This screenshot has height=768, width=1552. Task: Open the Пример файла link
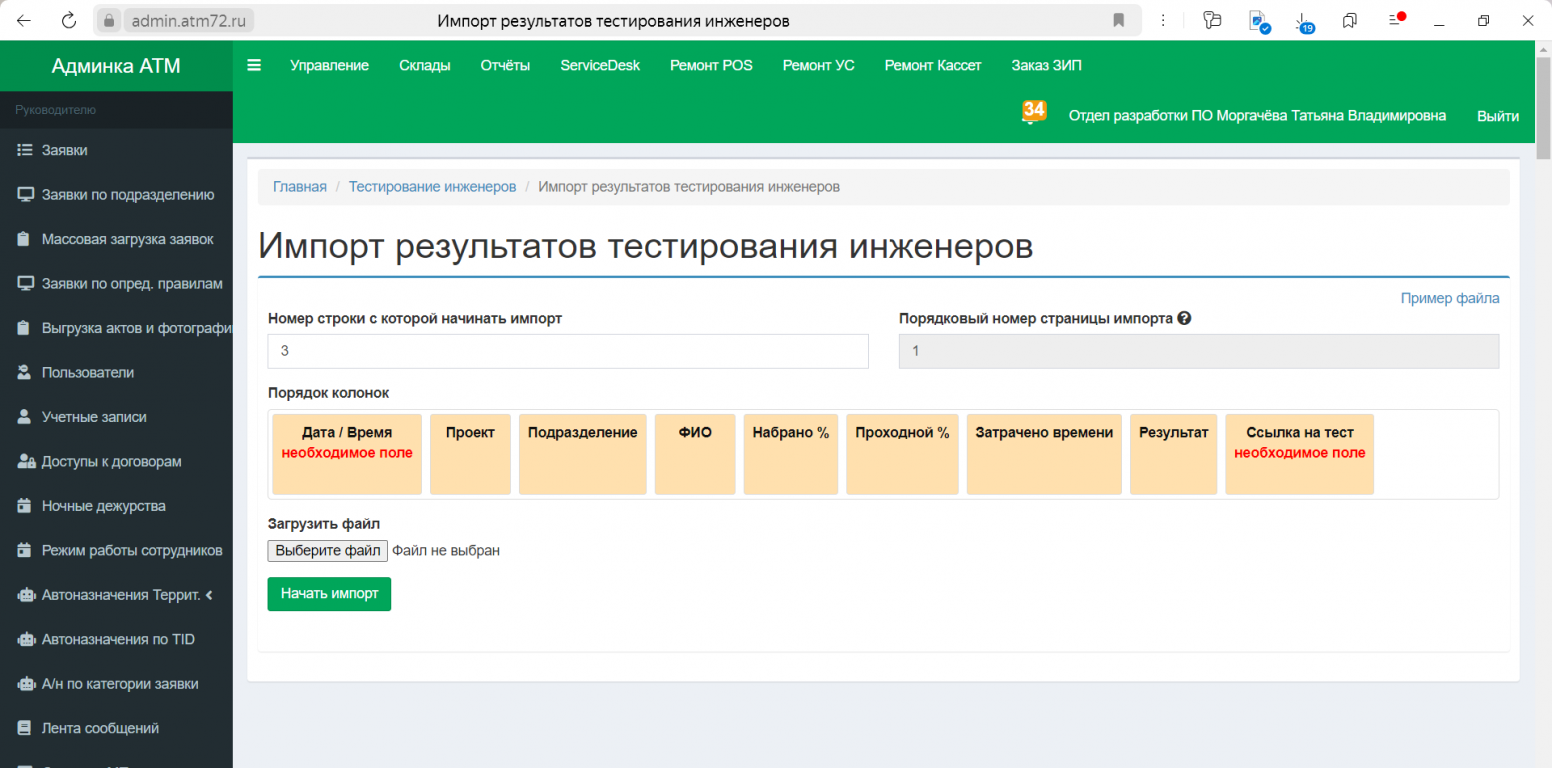(1449, 298)
